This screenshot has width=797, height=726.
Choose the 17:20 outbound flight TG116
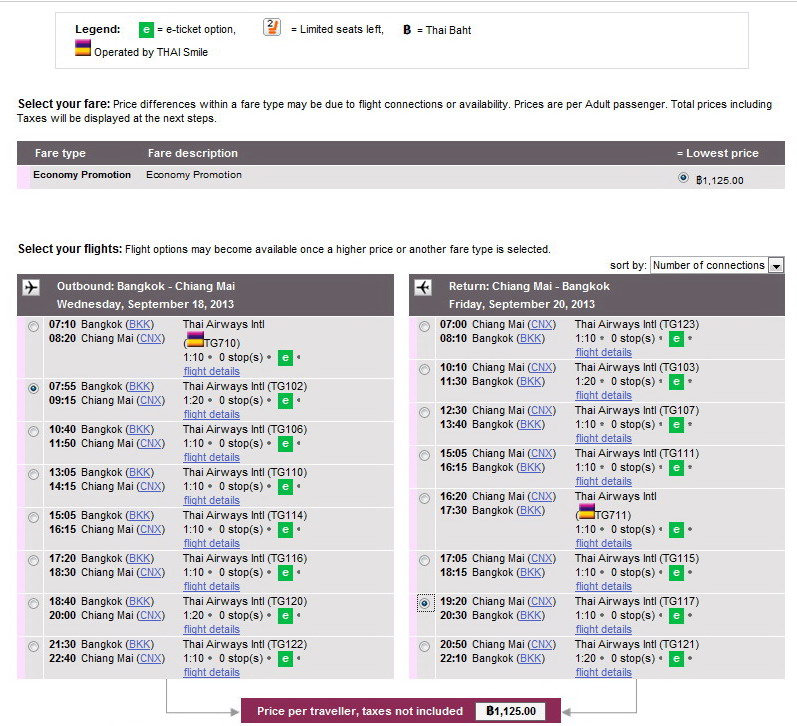34,561
